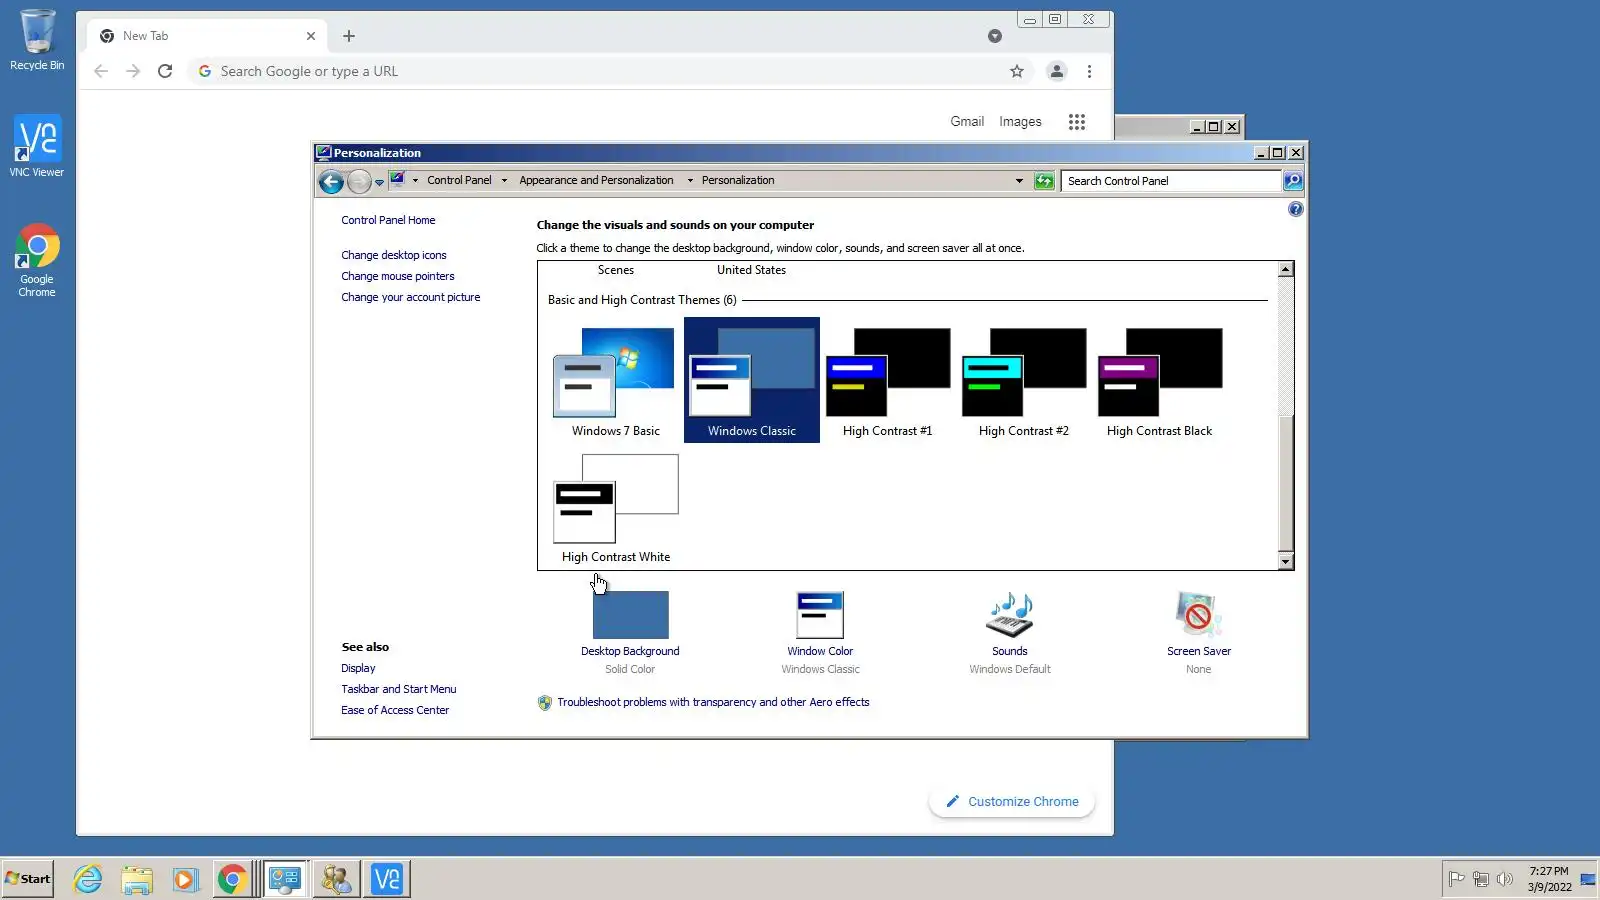This screenshot has width=1600, height=900.
Task: Click Chrome's forward arrow button
Action: pos(133,71)
